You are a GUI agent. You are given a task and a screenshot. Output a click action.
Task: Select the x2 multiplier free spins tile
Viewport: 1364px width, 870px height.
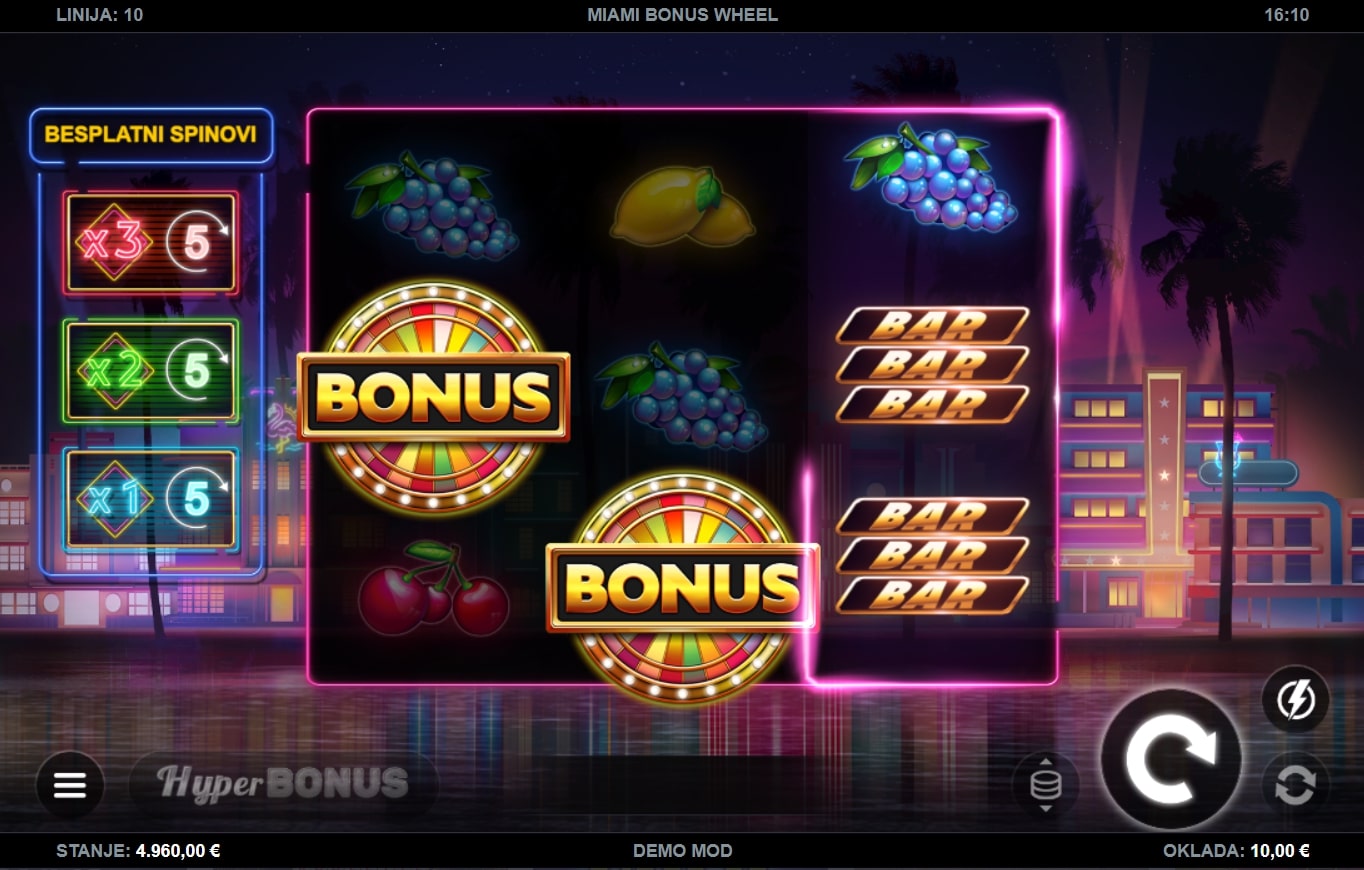[x=151, y=371]
